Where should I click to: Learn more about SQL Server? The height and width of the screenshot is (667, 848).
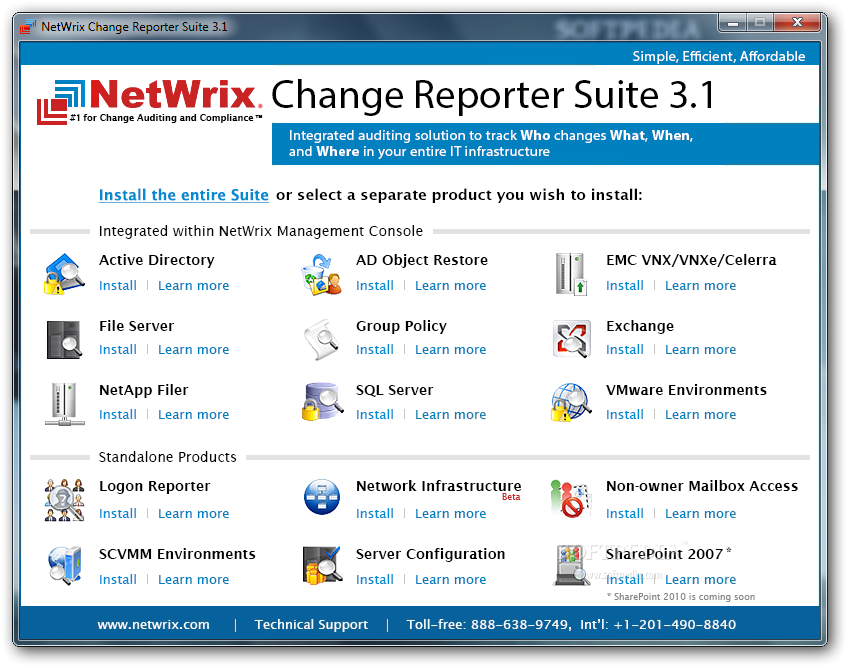coord(450,414)
